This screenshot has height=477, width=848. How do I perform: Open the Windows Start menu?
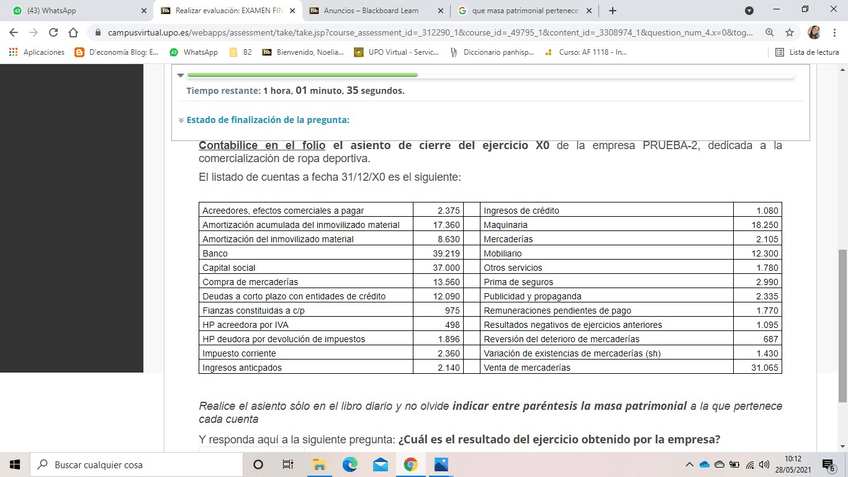14,465
